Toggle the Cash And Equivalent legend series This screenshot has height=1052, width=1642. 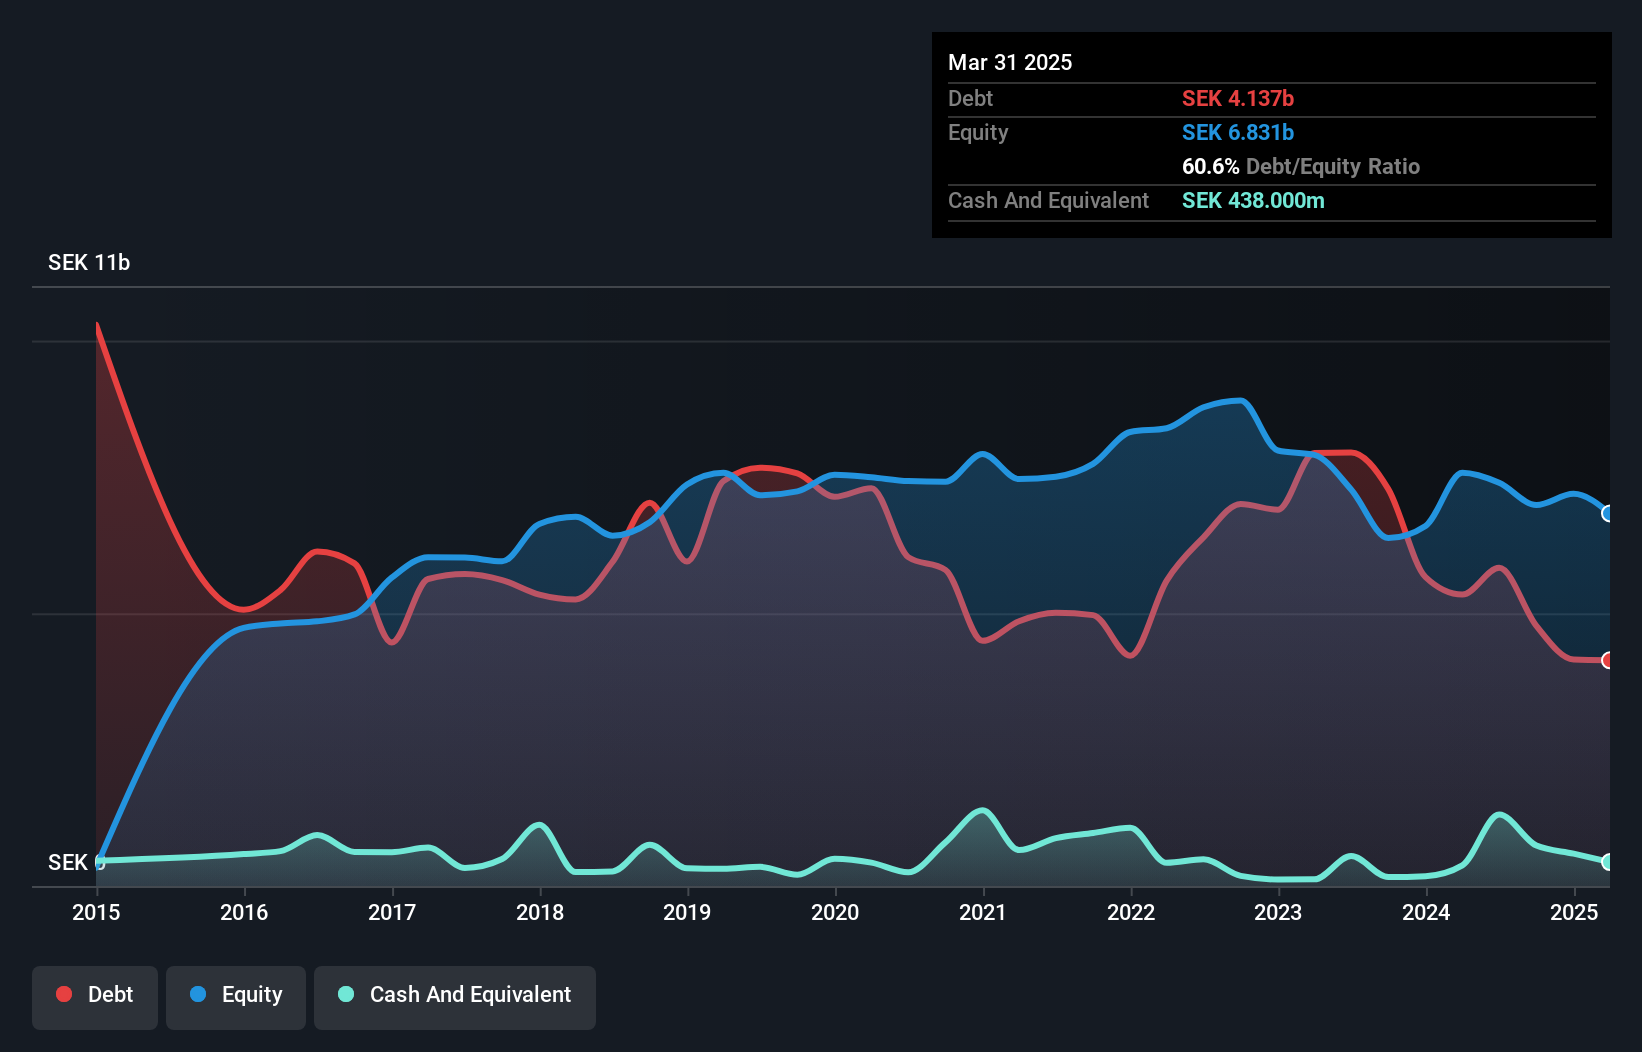(455, 995)
